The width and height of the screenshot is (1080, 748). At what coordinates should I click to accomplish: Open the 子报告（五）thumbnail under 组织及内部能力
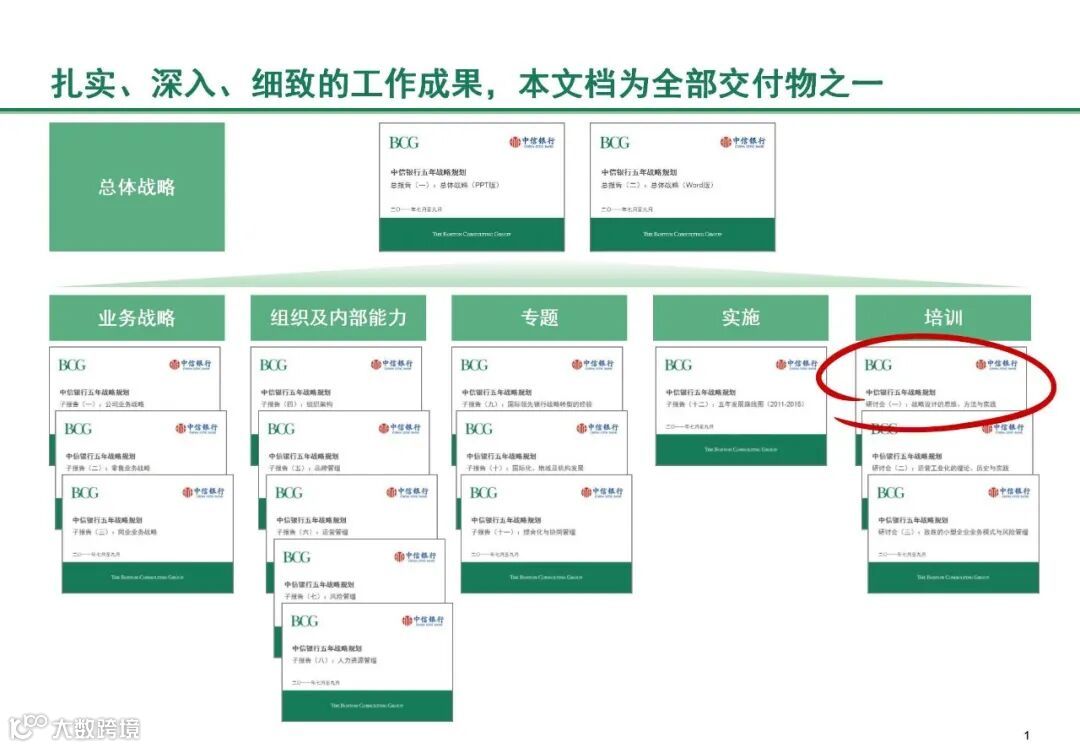pos(344,441)
